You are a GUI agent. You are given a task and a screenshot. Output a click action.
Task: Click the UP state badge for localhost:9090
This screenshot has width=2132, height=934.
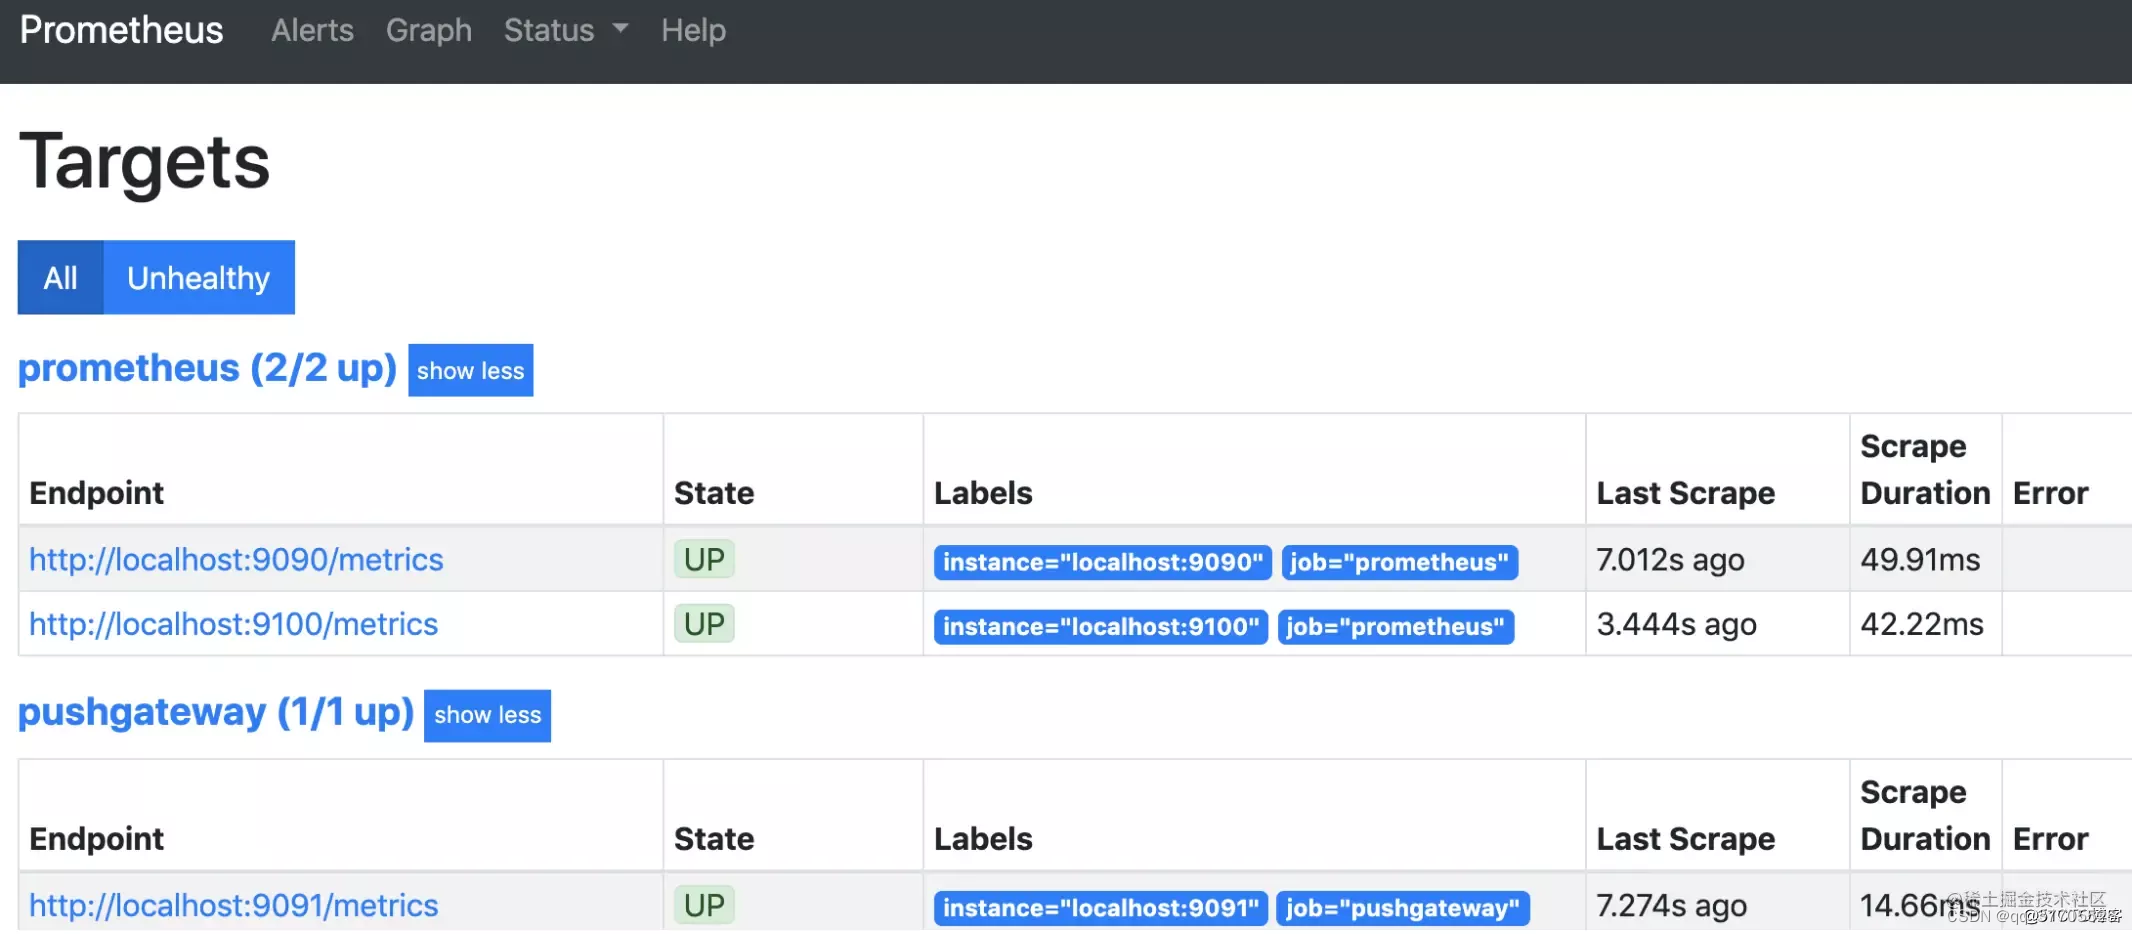[x=704, y=559]
